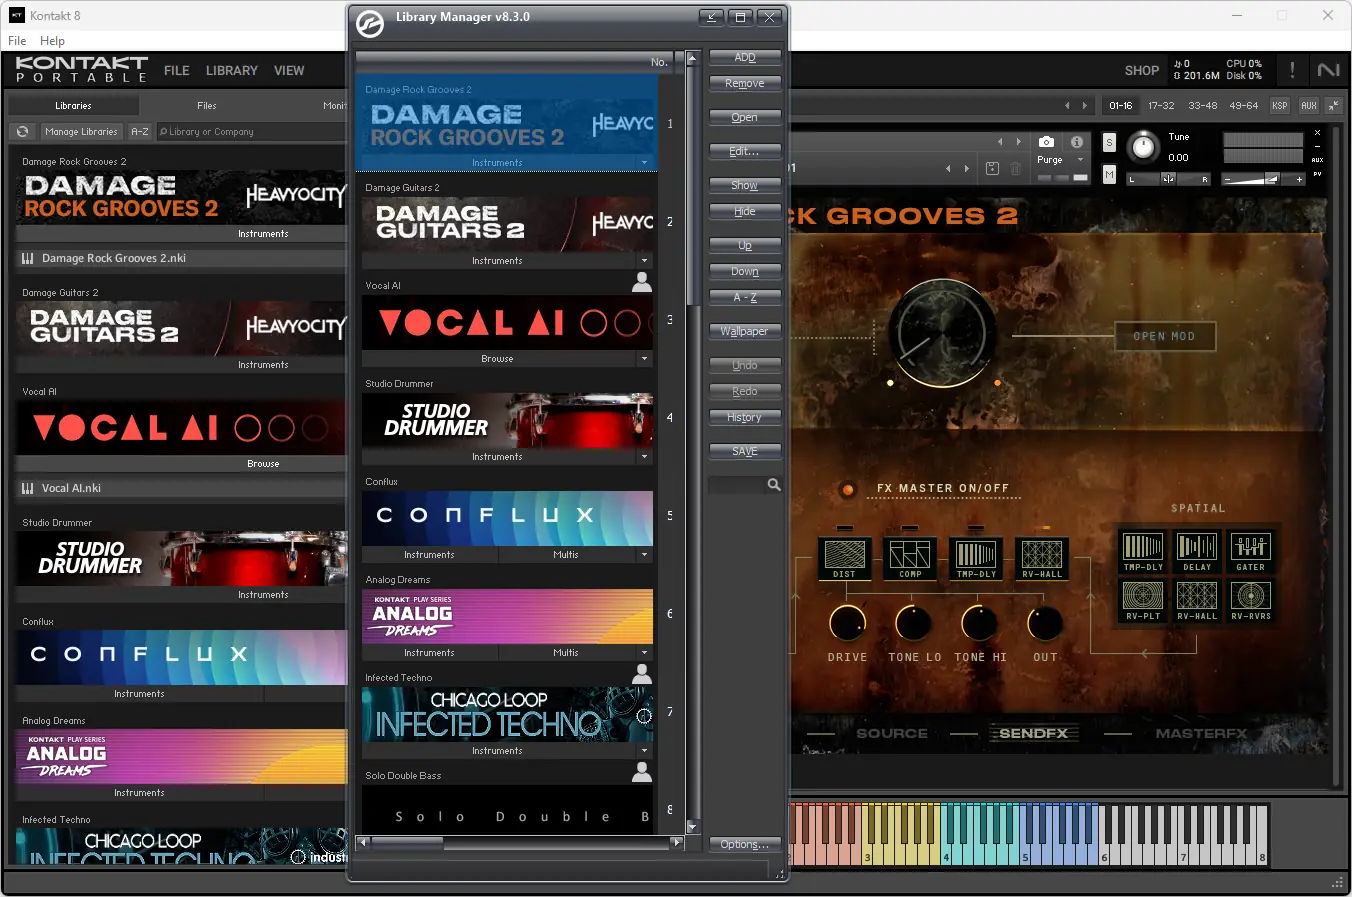This screenshot has height=897, width=1352.
Task: Click the instrument volume slider
Action: pyautogui.click(x=1263, y=180)
